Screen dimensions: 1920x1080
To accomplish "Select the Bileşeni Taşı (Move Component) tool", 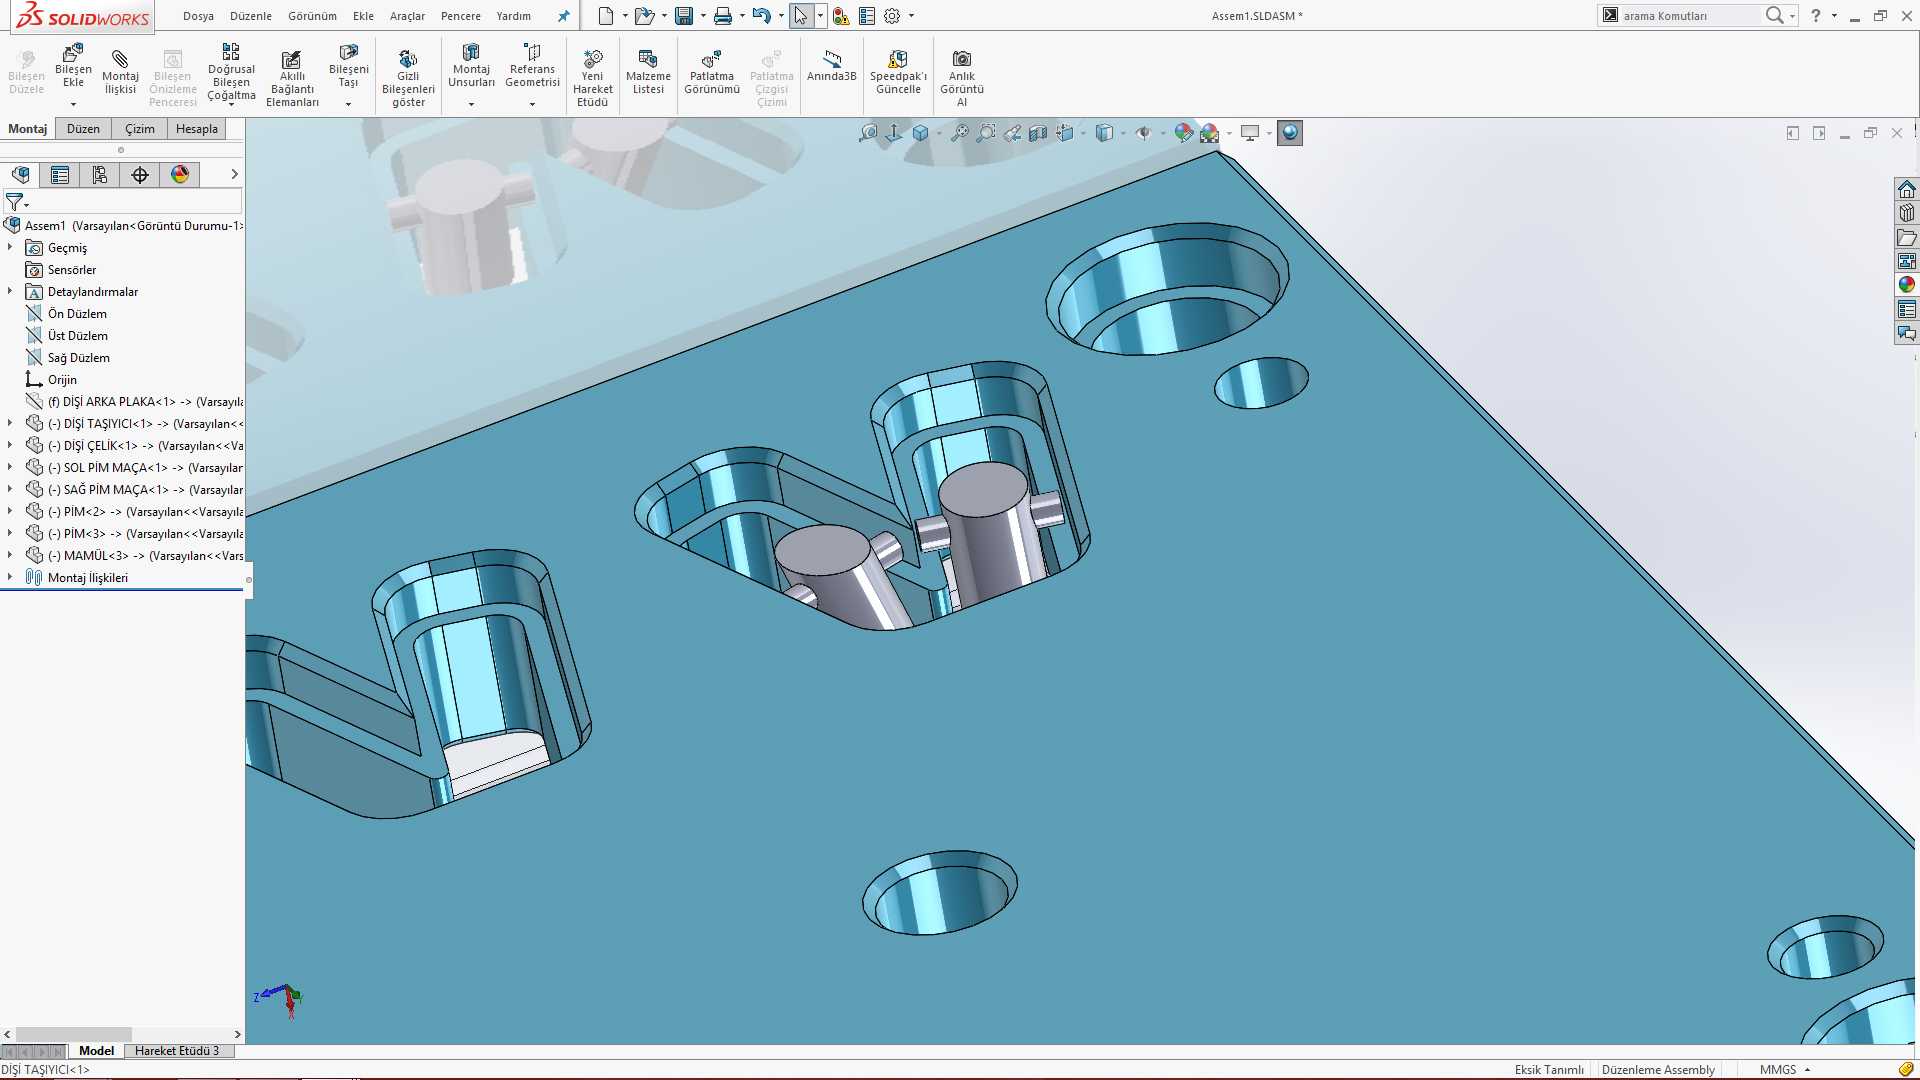I will click(348, 66).
